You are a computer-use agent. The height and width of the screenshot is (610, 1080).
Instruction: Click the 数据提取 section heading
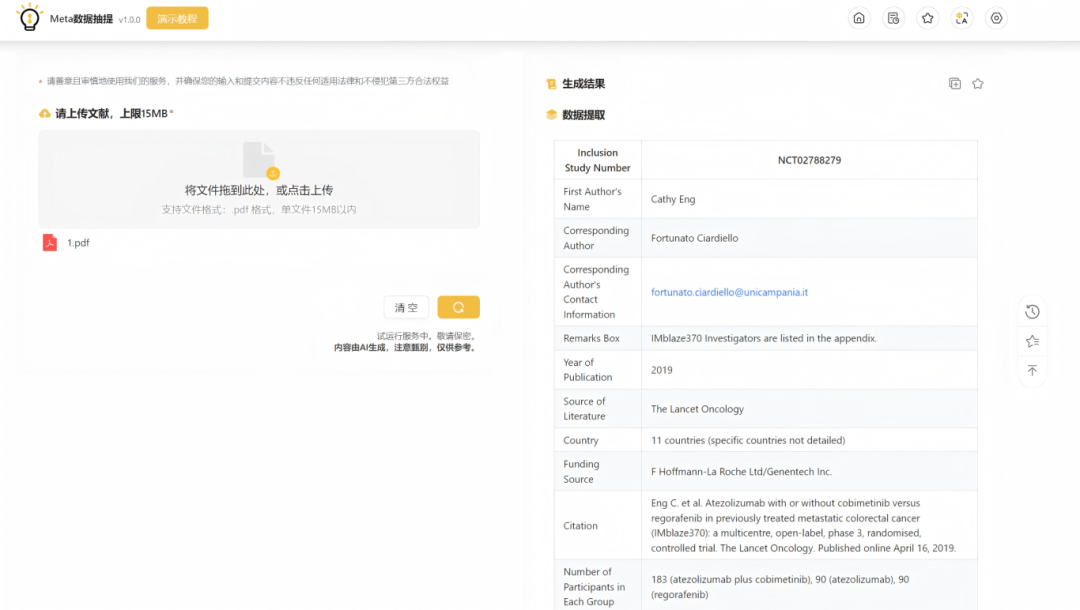coord(583,115)
